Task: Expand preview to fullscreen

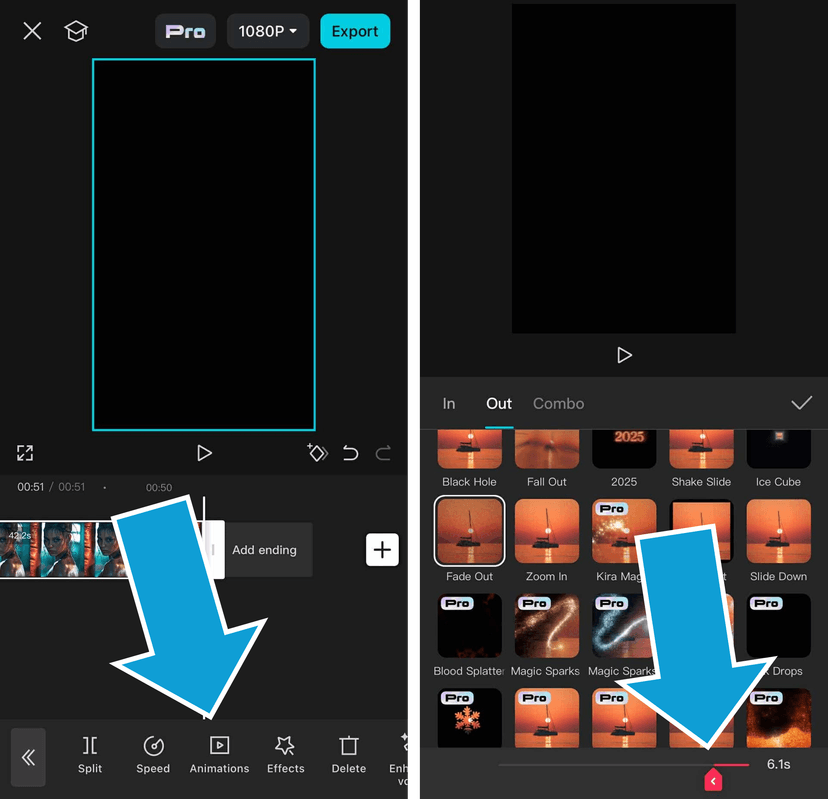Action: [x=24, y=453]
